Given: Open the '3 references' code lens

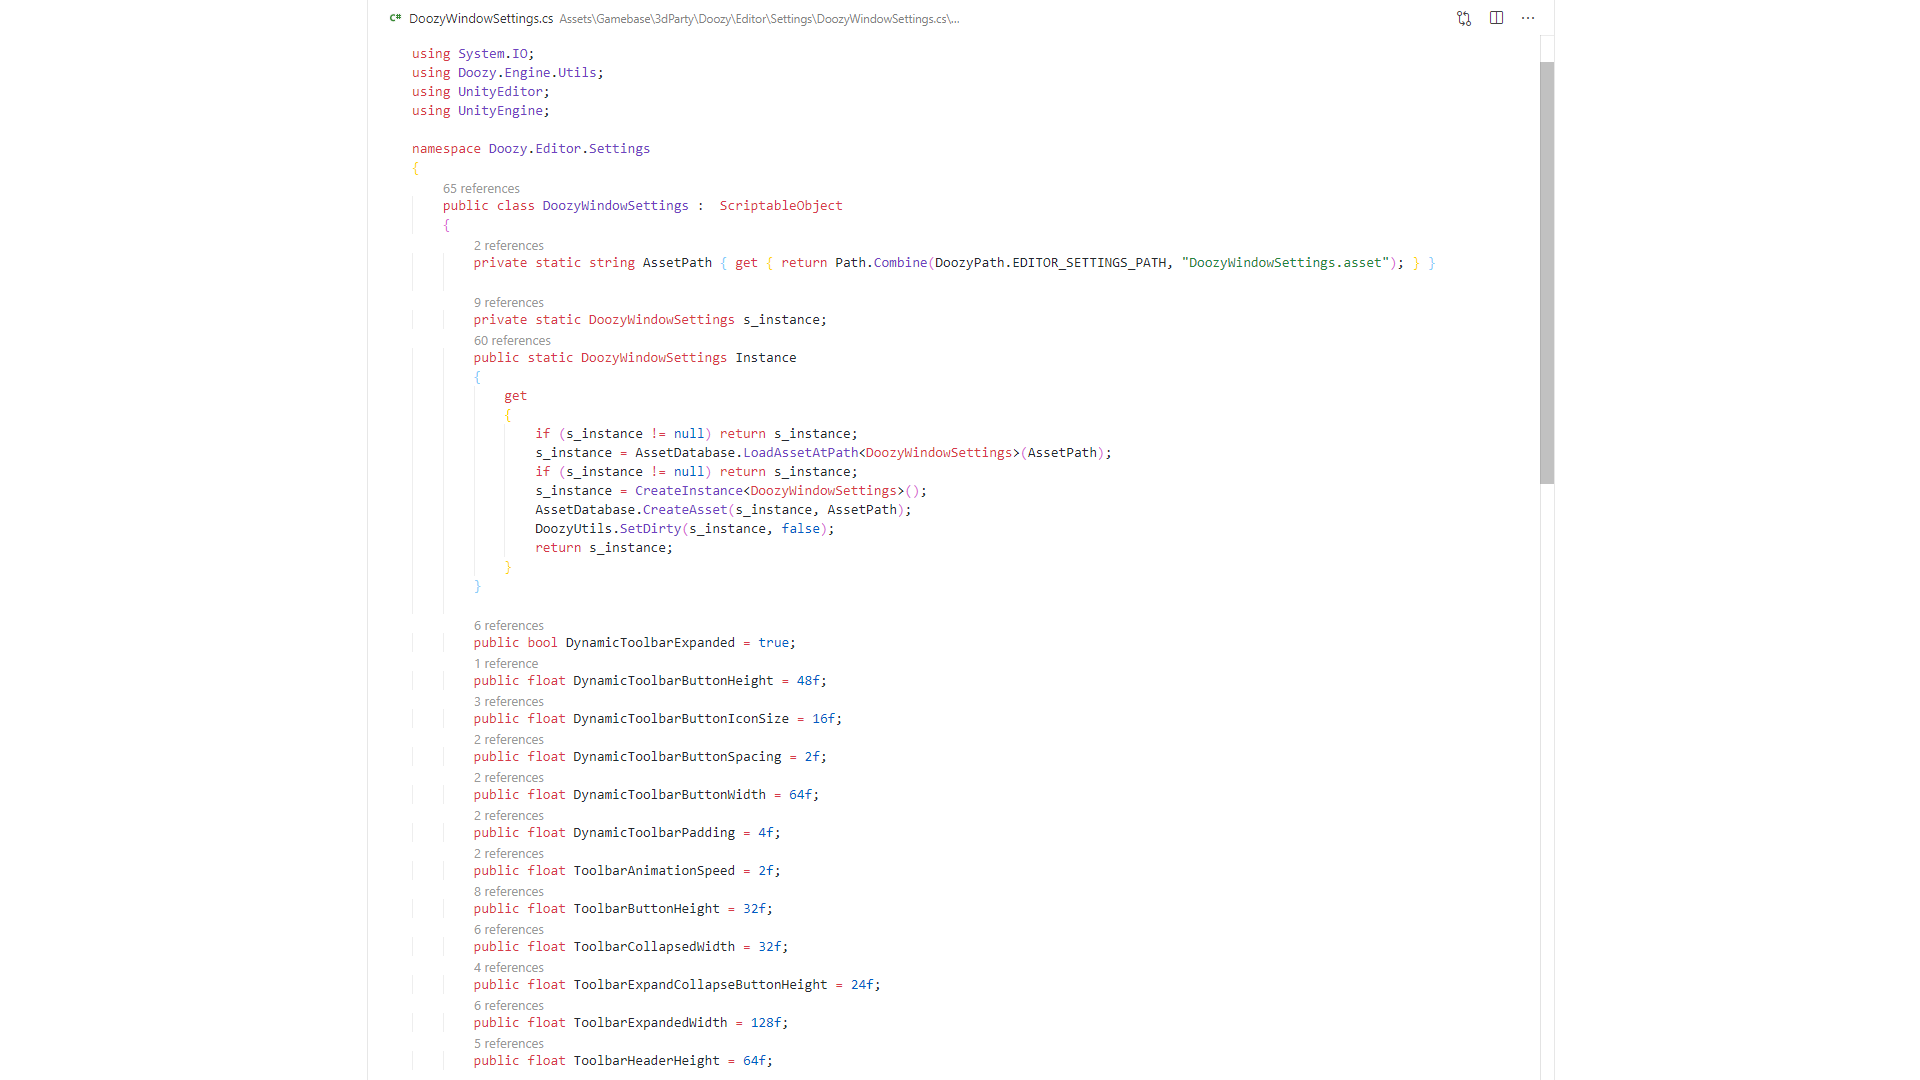Looking at the screenshot, I should (x=509, y=702).
